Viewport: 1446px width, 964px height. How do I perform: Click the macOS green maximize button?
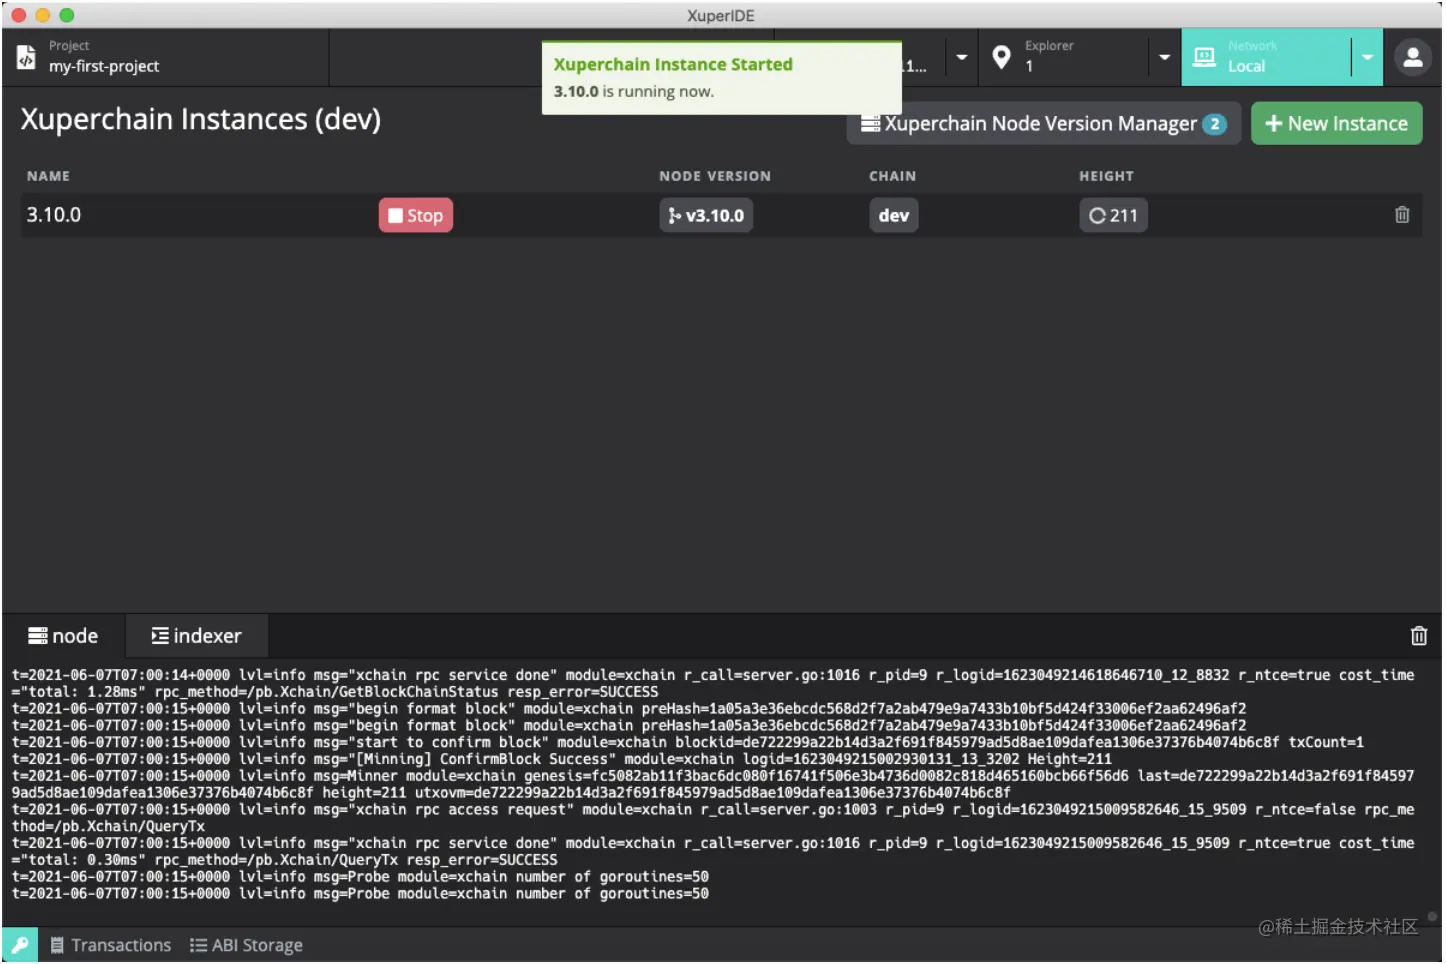[x=67, y=15]
